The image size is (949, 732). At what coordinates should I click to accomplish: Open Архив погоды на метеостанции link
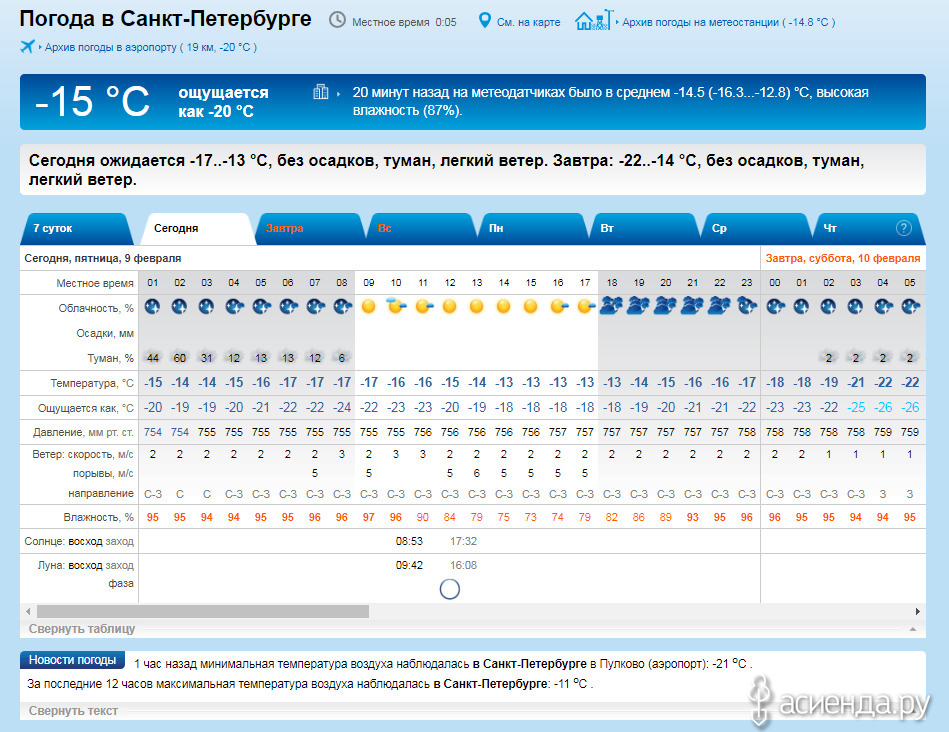coord(729,22)
